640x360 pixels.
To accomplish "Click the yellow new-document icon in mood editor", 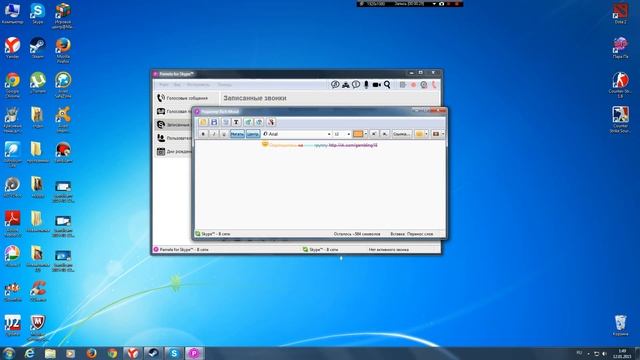I will (x=203, y=122).
